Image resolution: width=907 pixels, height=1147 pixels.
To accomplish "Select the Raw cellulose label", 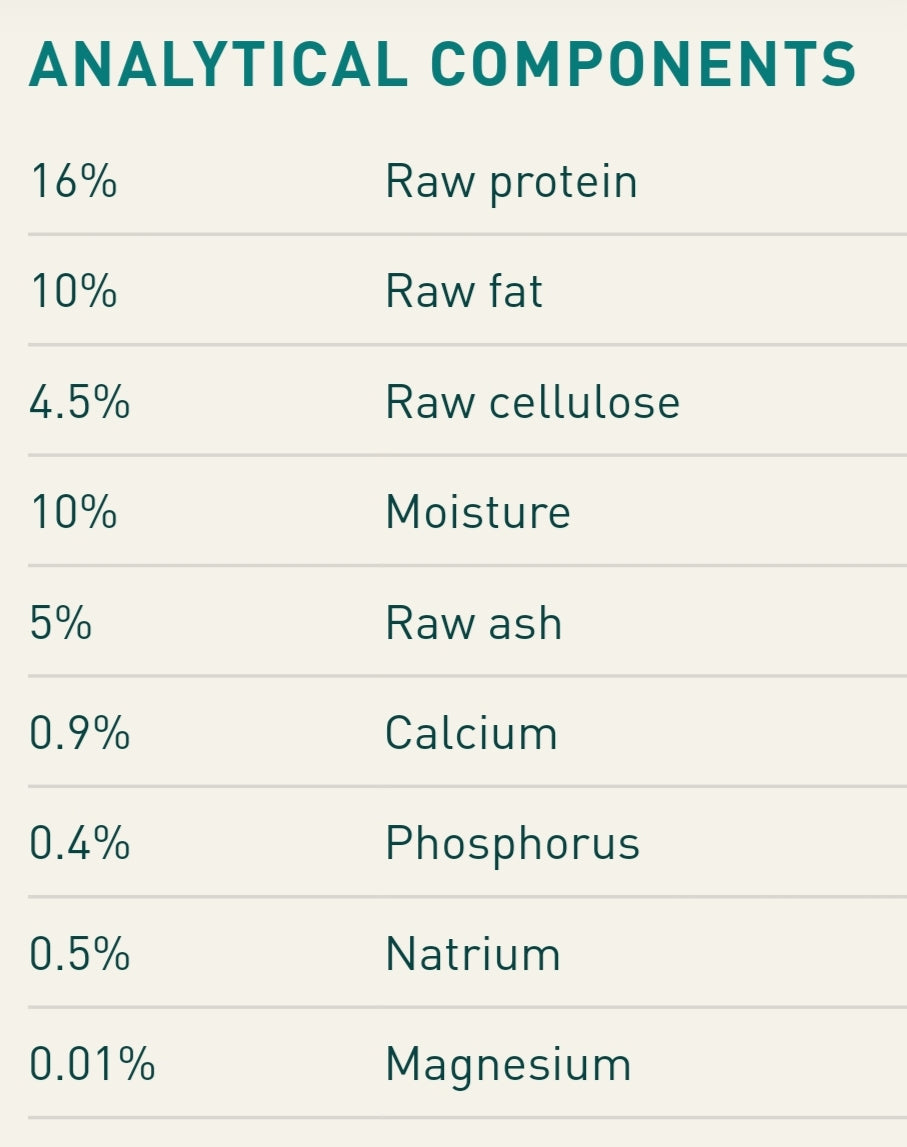I will pyautogui.click(x=532, y=403).
